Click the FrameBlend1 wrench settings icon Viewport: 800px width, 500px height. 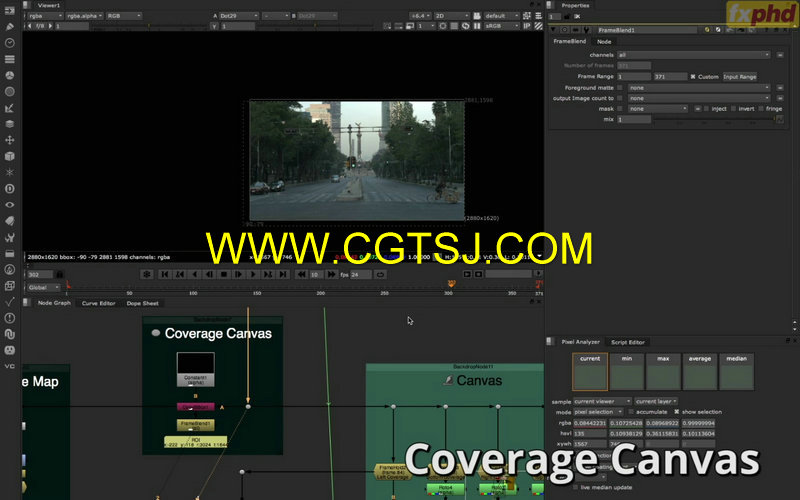[x=586, y=30]
